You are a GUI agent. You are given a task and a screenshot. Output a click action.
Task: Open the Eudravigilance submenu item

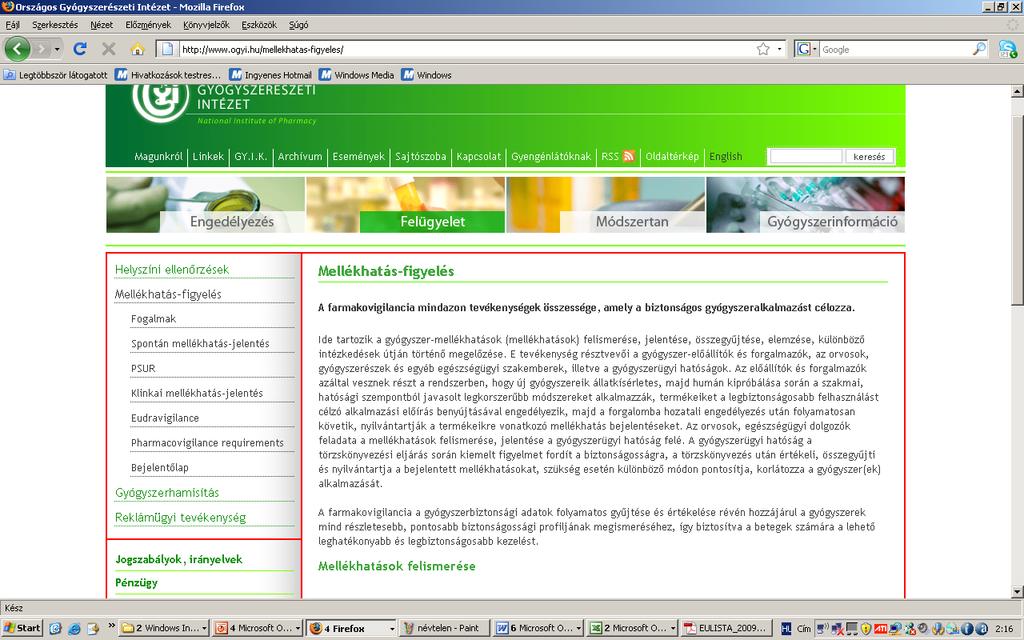(165, 418)
